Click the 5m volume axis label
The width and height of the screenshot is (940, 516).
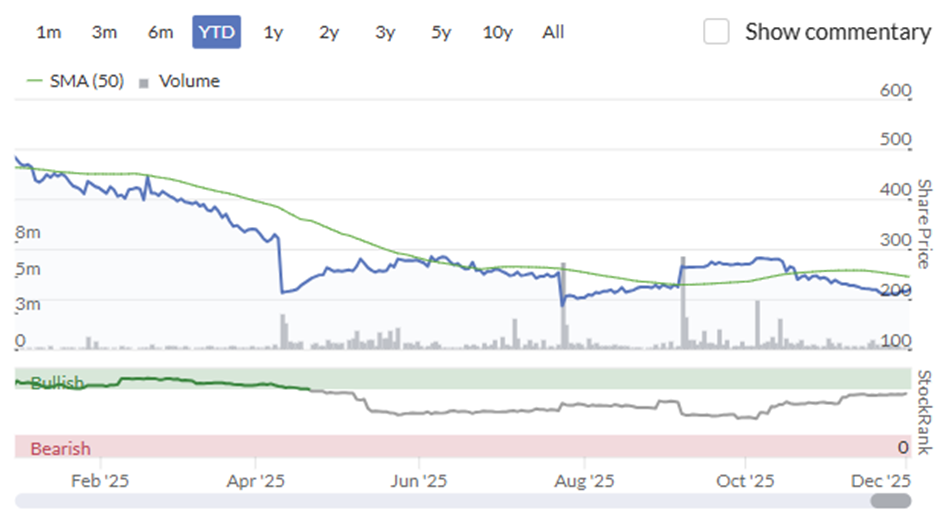point(28,268)
